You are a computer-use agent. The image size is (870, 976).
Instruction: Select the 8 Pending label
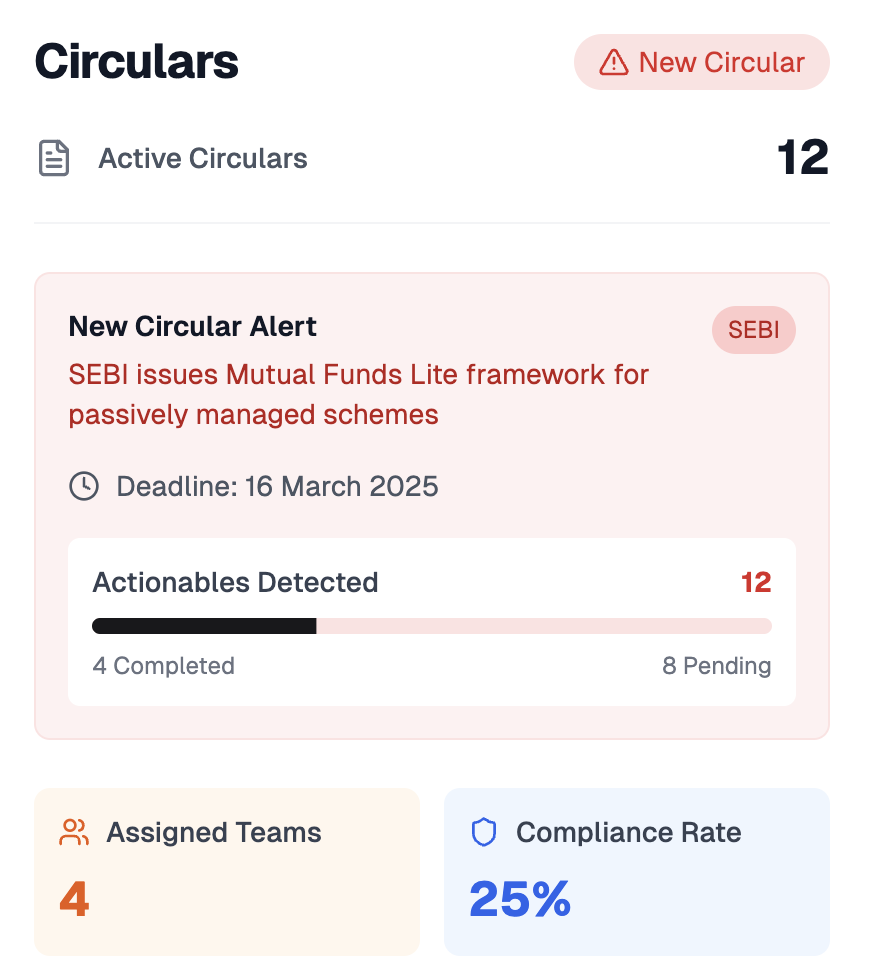717,665
